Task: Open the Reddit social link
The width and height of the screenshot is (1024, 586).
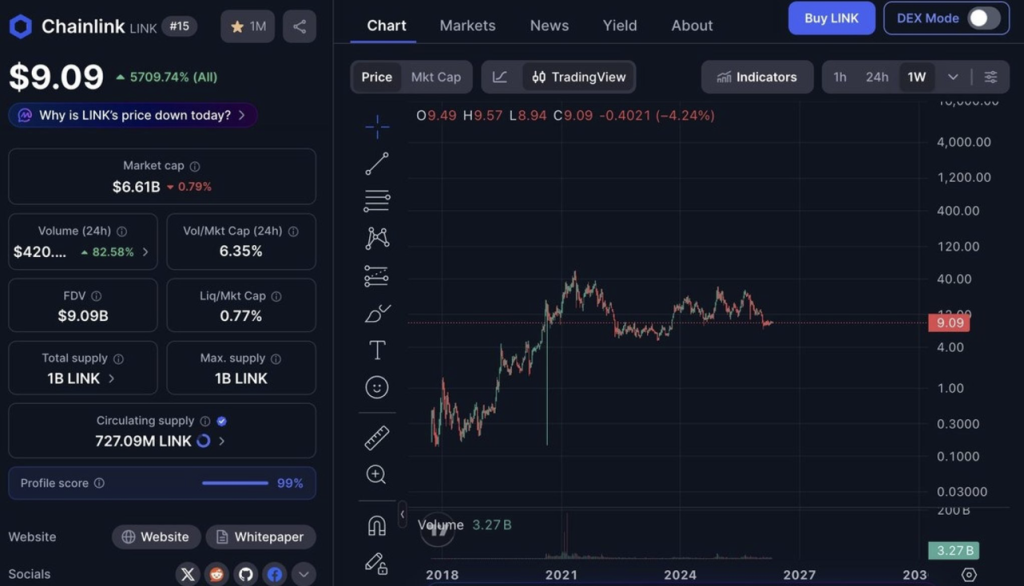Action: point(217,574)
